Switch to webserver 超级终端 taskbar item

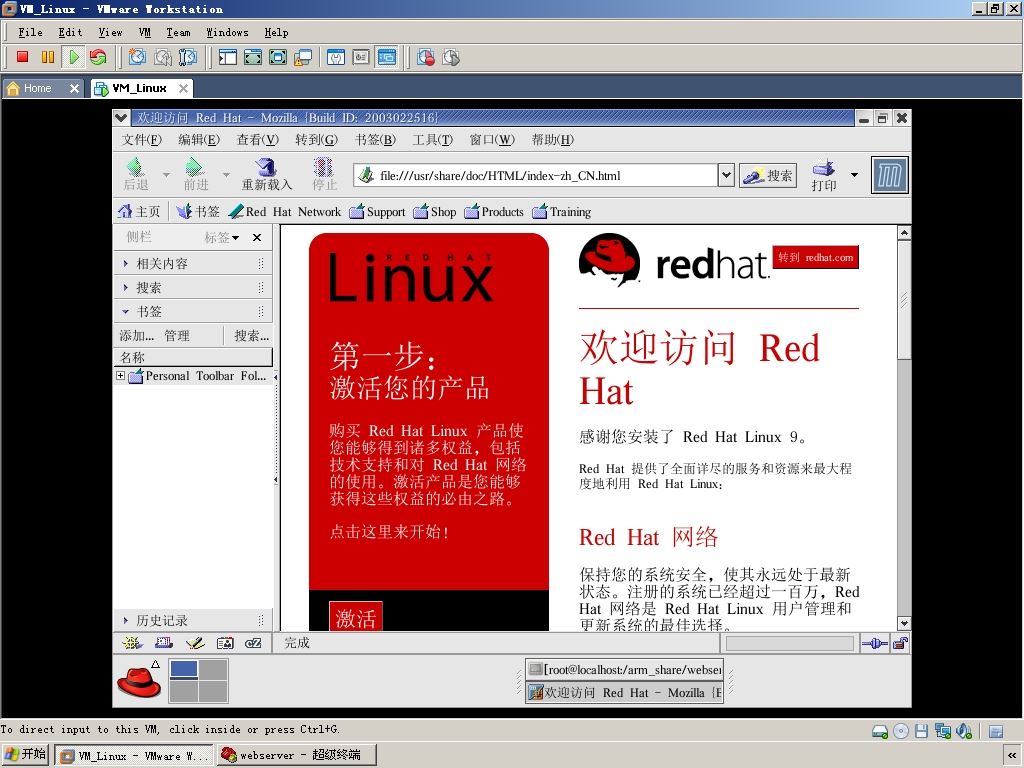click(x=298, y=755)
